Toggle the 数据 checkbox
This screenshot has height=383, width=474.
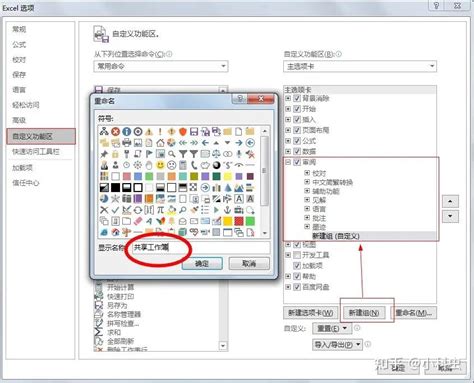(297, 151)
